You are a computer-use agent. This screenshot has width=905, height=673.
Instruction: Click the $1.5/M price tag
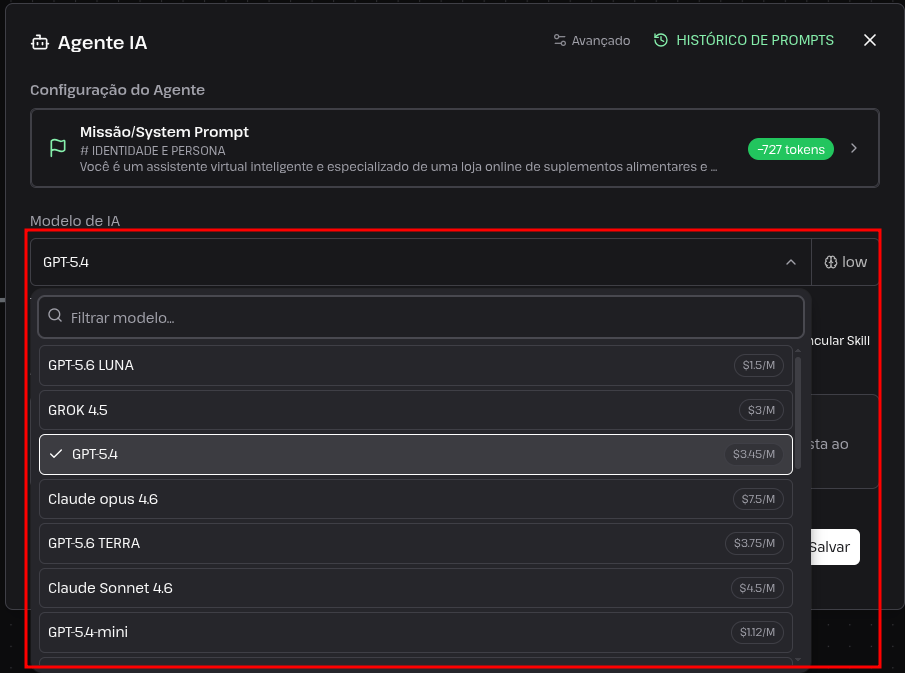pyautogui.click(x=758, y=365)
